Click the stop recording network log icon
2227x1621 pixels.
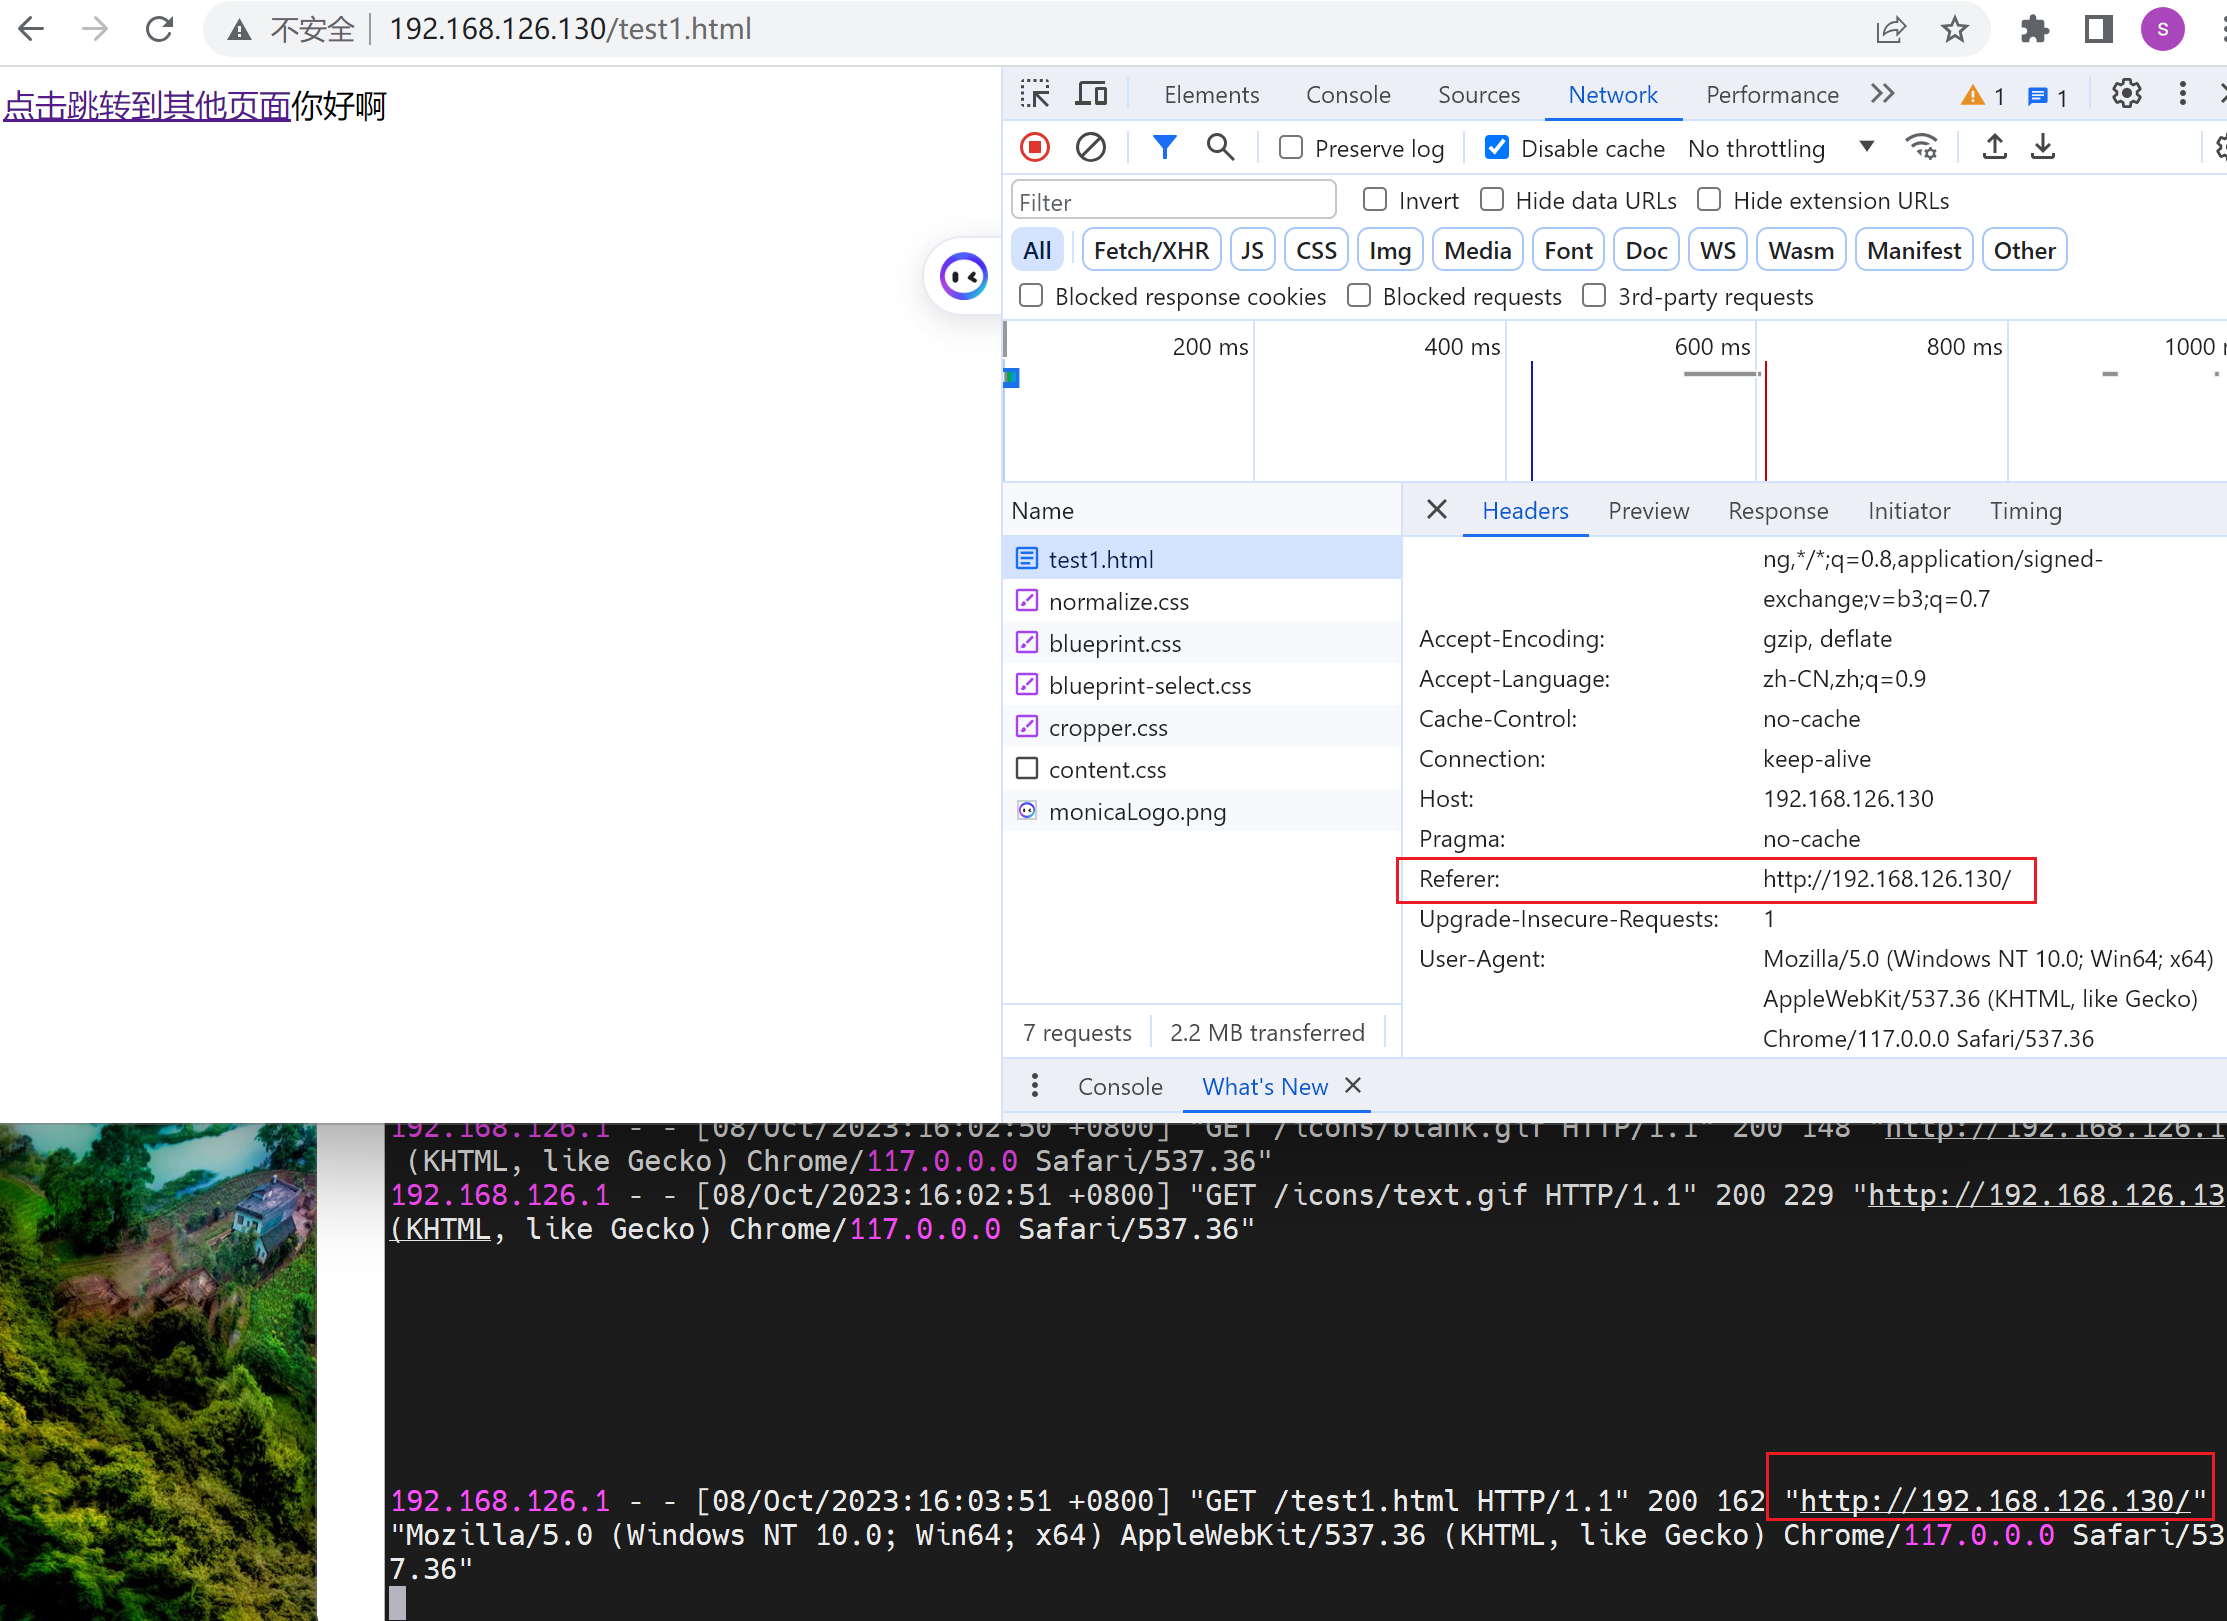coord(1034,148)
